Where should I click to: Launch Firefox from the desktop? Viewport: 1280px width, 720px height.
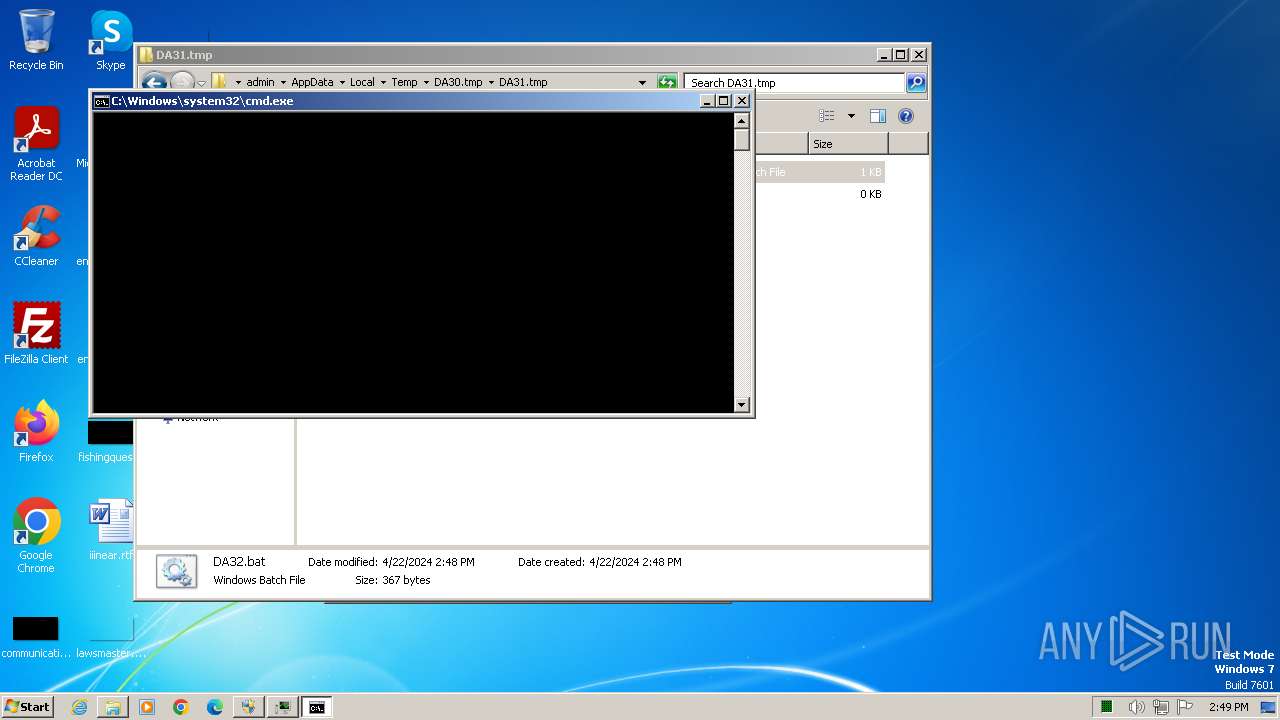(x=36, y=431)
